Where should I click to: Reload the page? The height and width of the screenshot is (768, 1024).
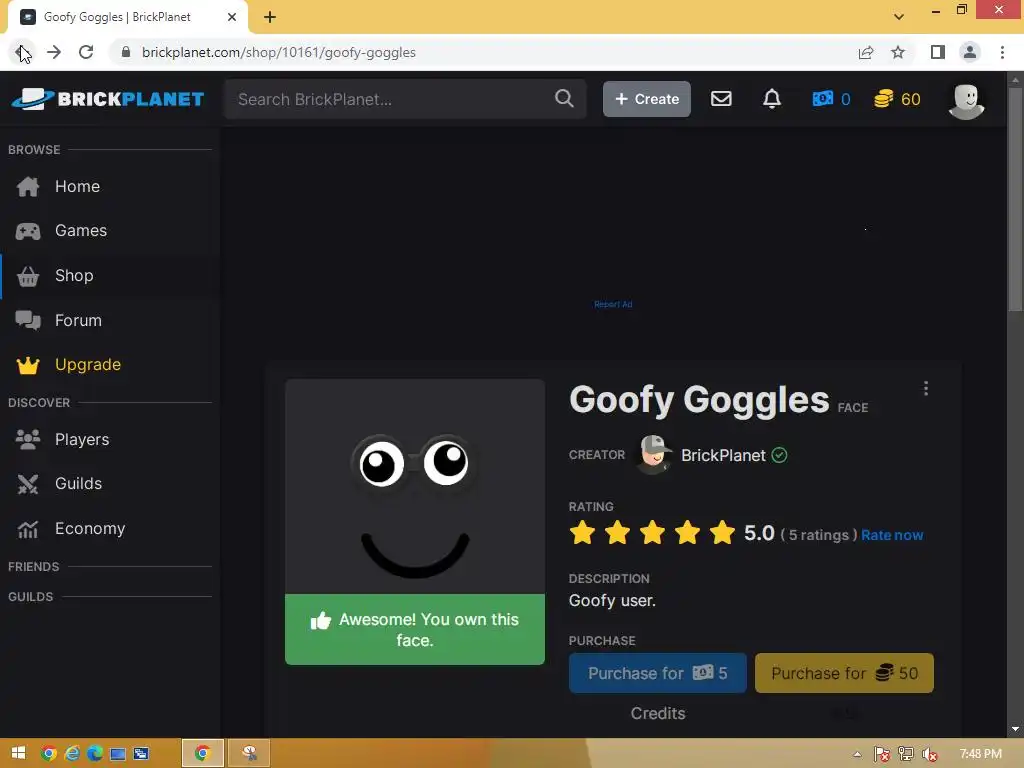(86, 52)
